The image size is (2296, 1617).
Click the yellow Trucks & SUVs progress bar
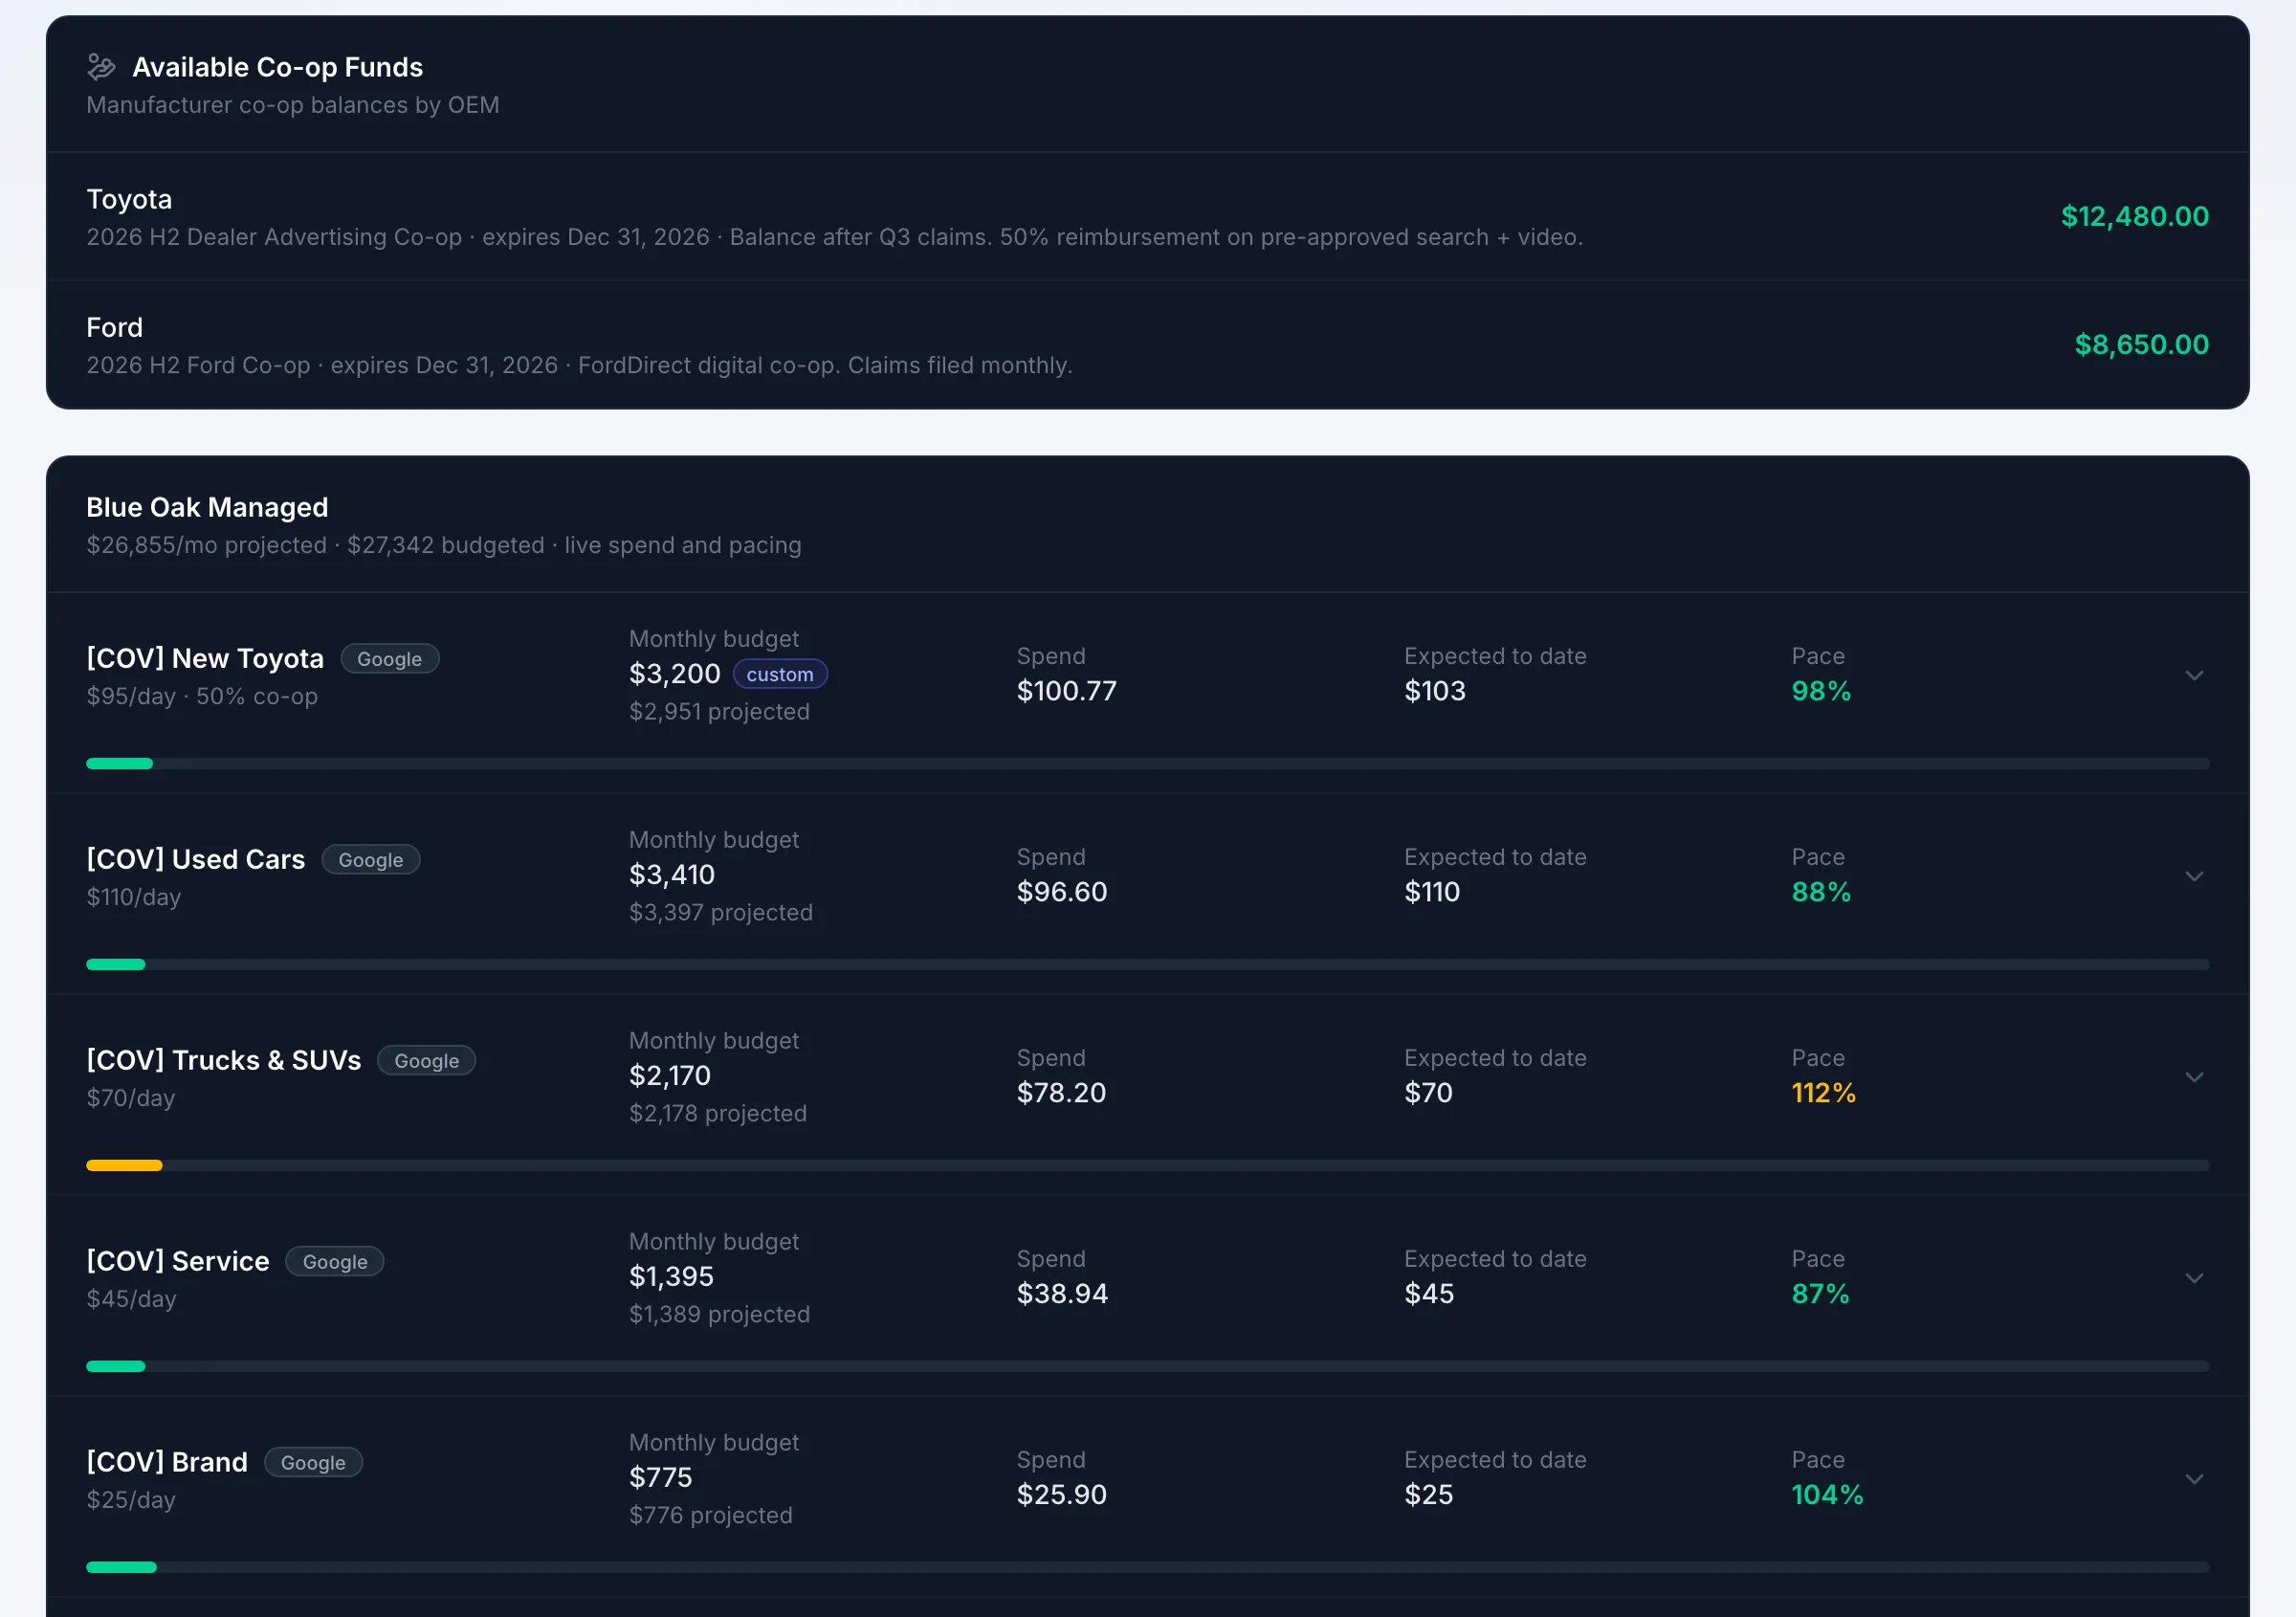pos(1148,1165)
